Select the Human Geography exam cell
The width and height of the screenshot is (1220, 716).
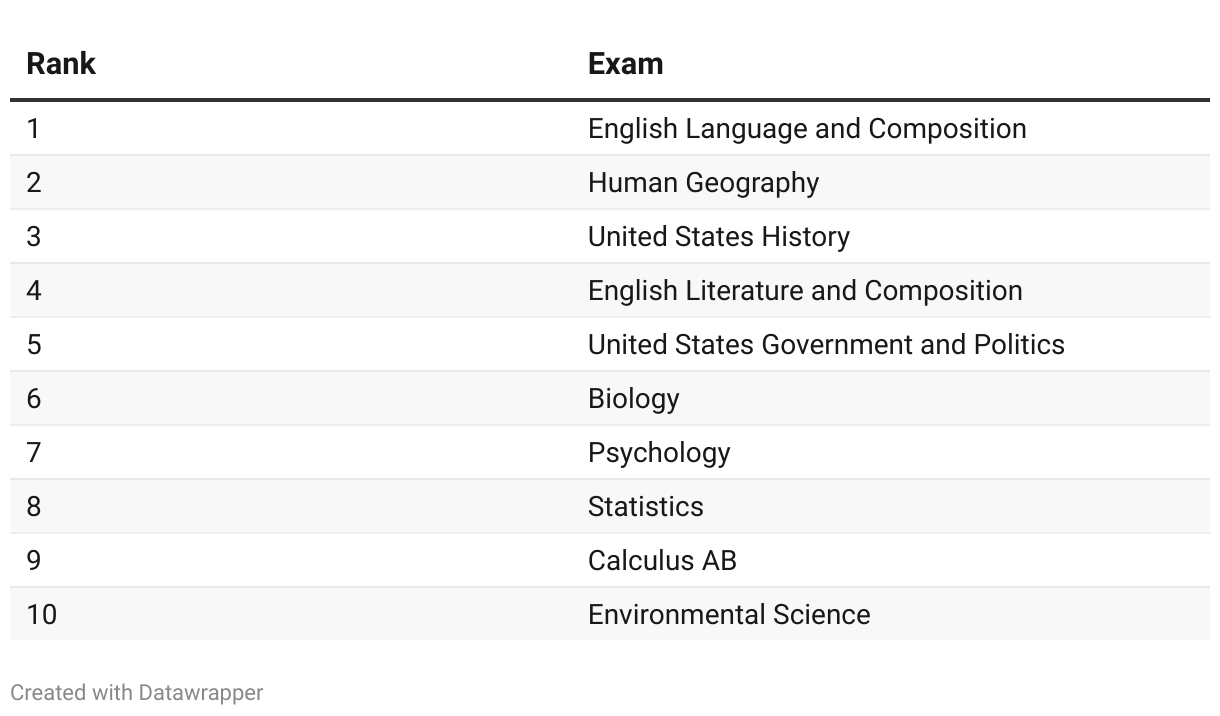click(x=703, y=182)
